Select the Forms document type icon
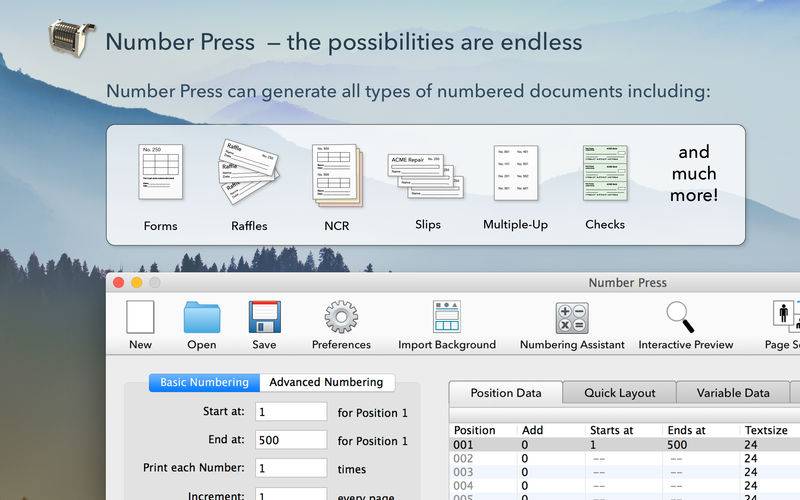The width and height of the screenshot is (800, 500). 160,172
